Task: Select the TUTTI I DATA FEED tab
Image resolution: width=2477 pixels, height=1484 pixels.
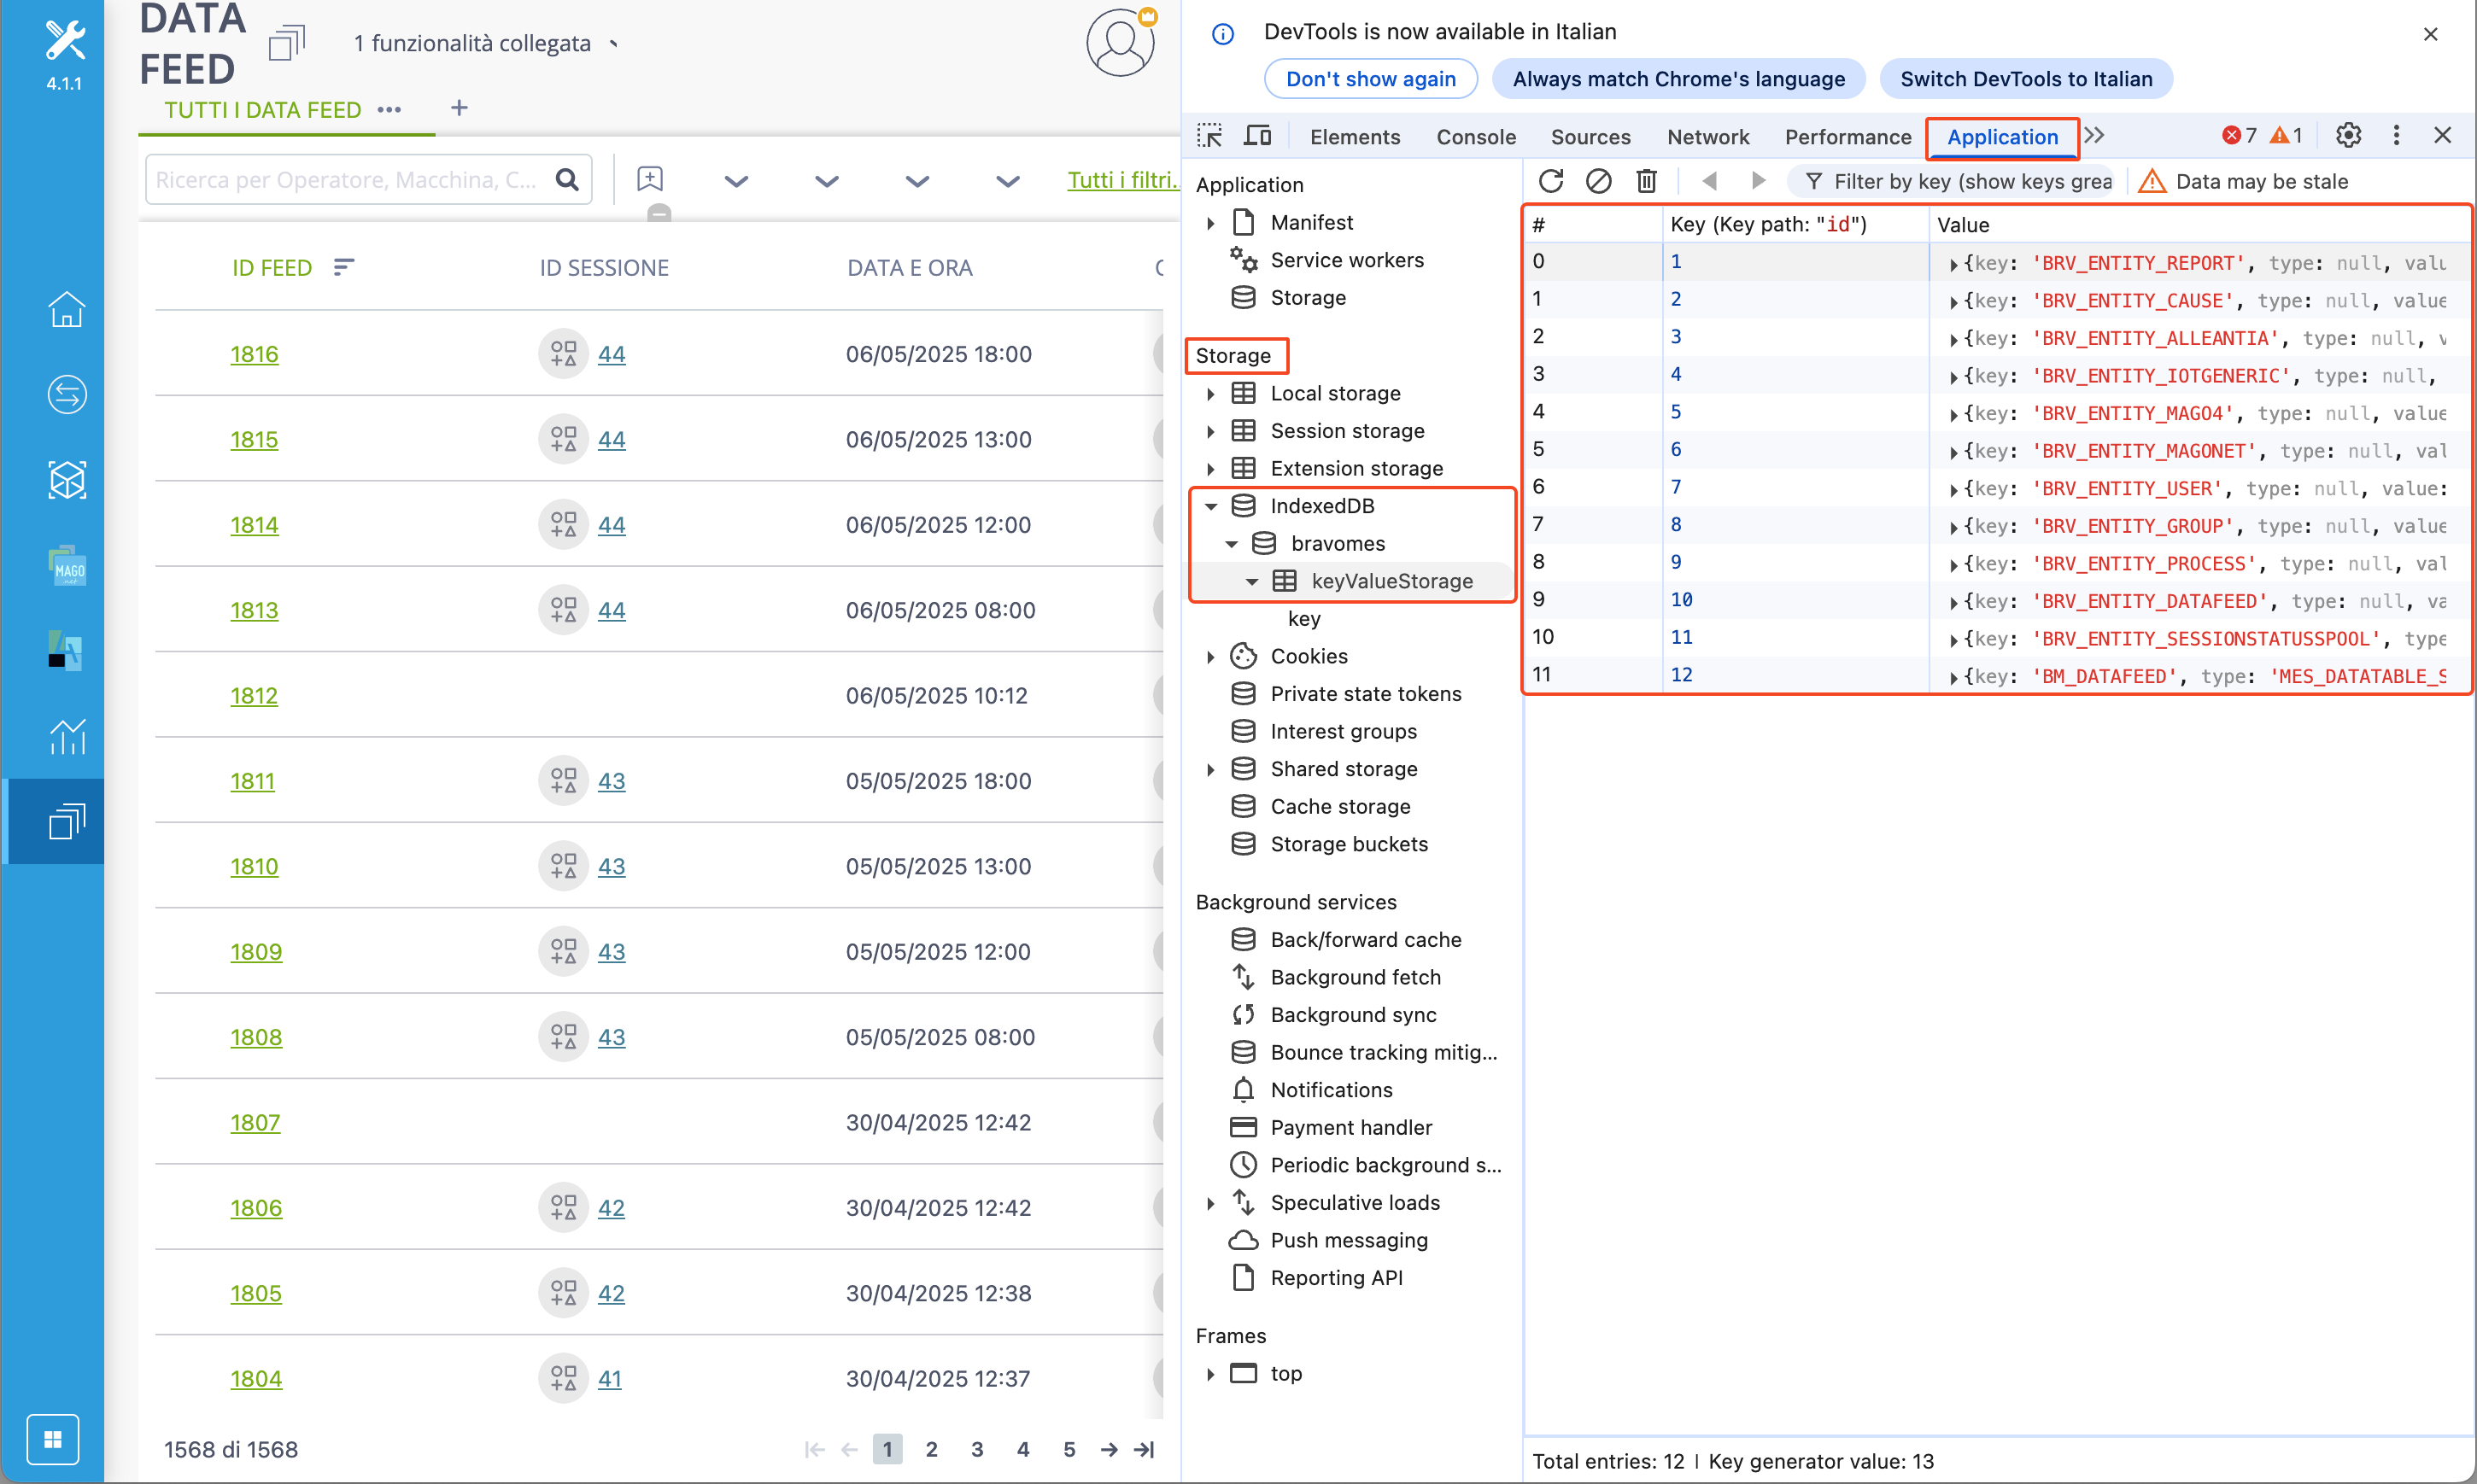Action: point(263,109)
